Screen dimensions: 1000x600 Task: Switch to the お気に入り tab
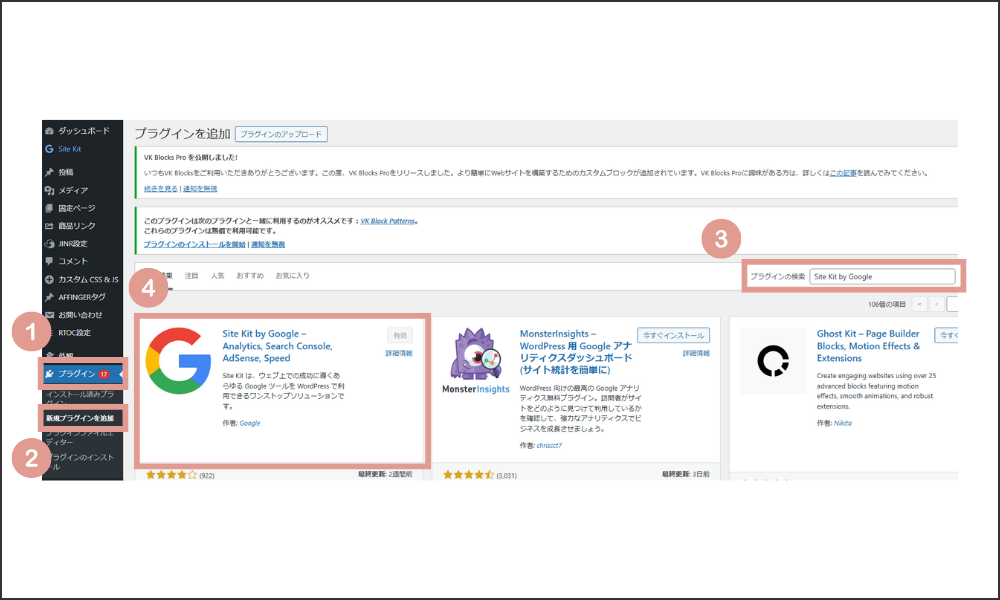[293, 275]
